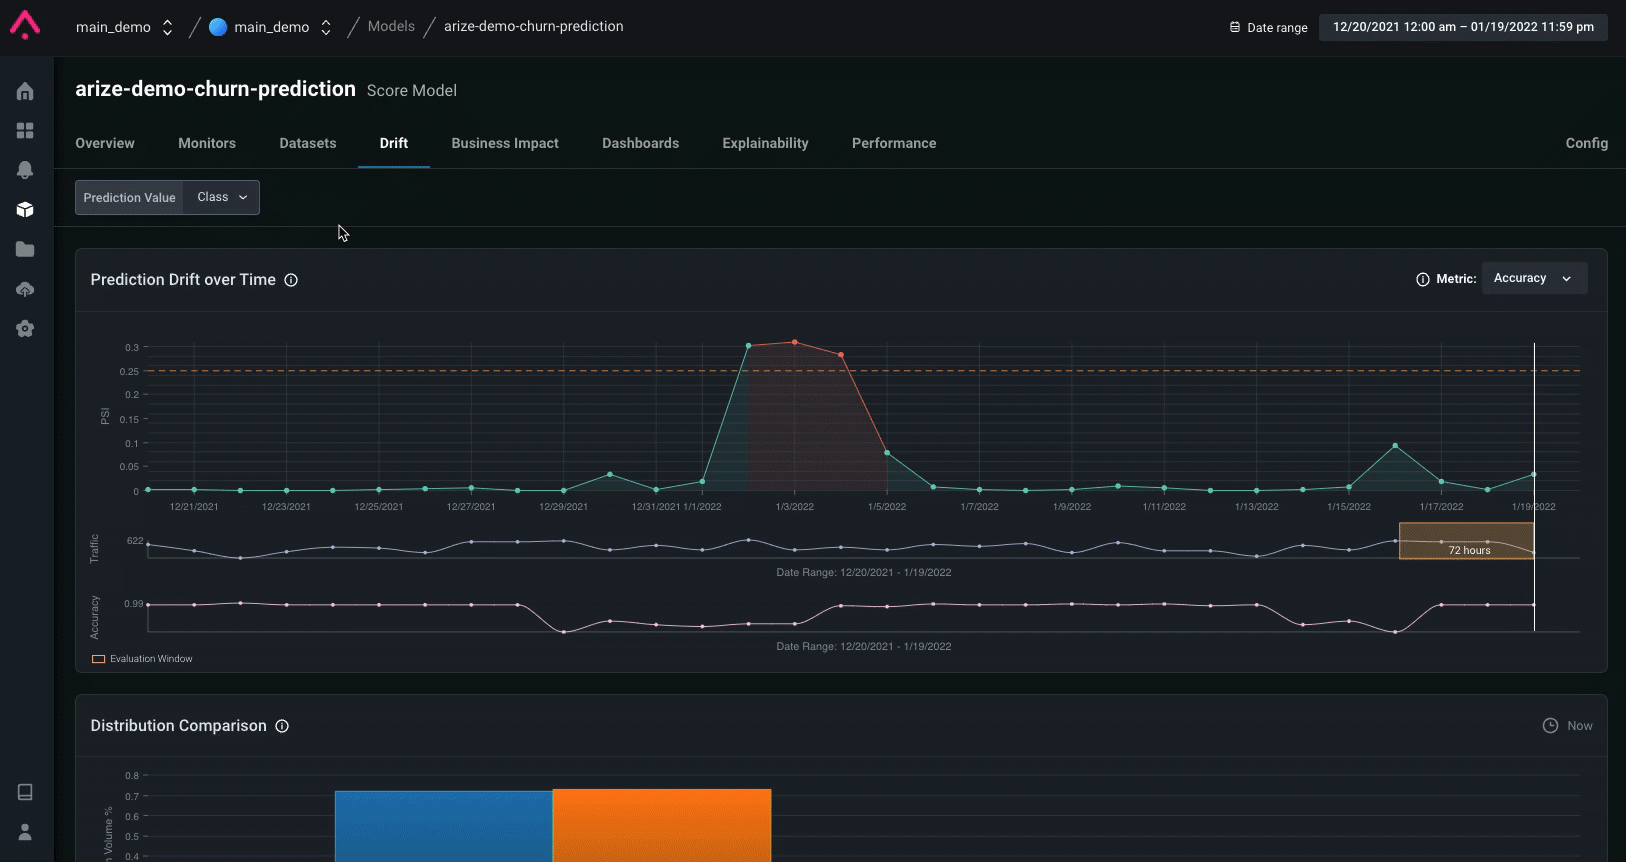Open the dashboards grid icon in sidebar
The image size is (1626, 862).
pos(25,131)
